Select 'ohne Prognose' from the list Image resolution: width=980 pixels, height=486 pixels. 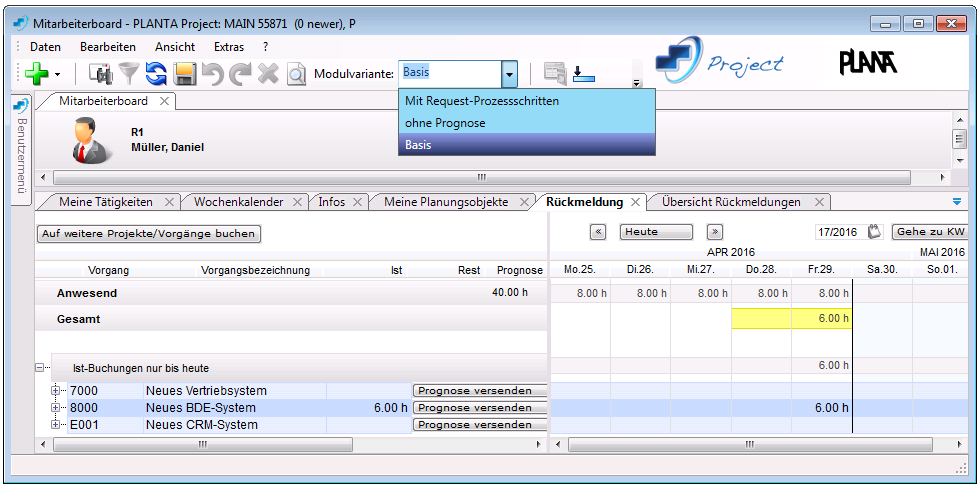(x=445, y=123)
